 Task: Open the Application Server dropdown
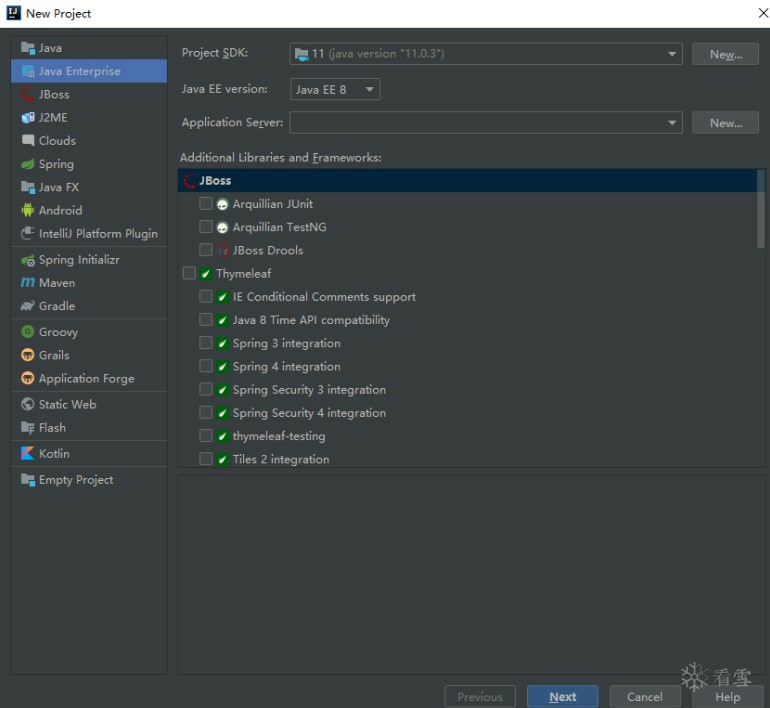coord(485,123)
